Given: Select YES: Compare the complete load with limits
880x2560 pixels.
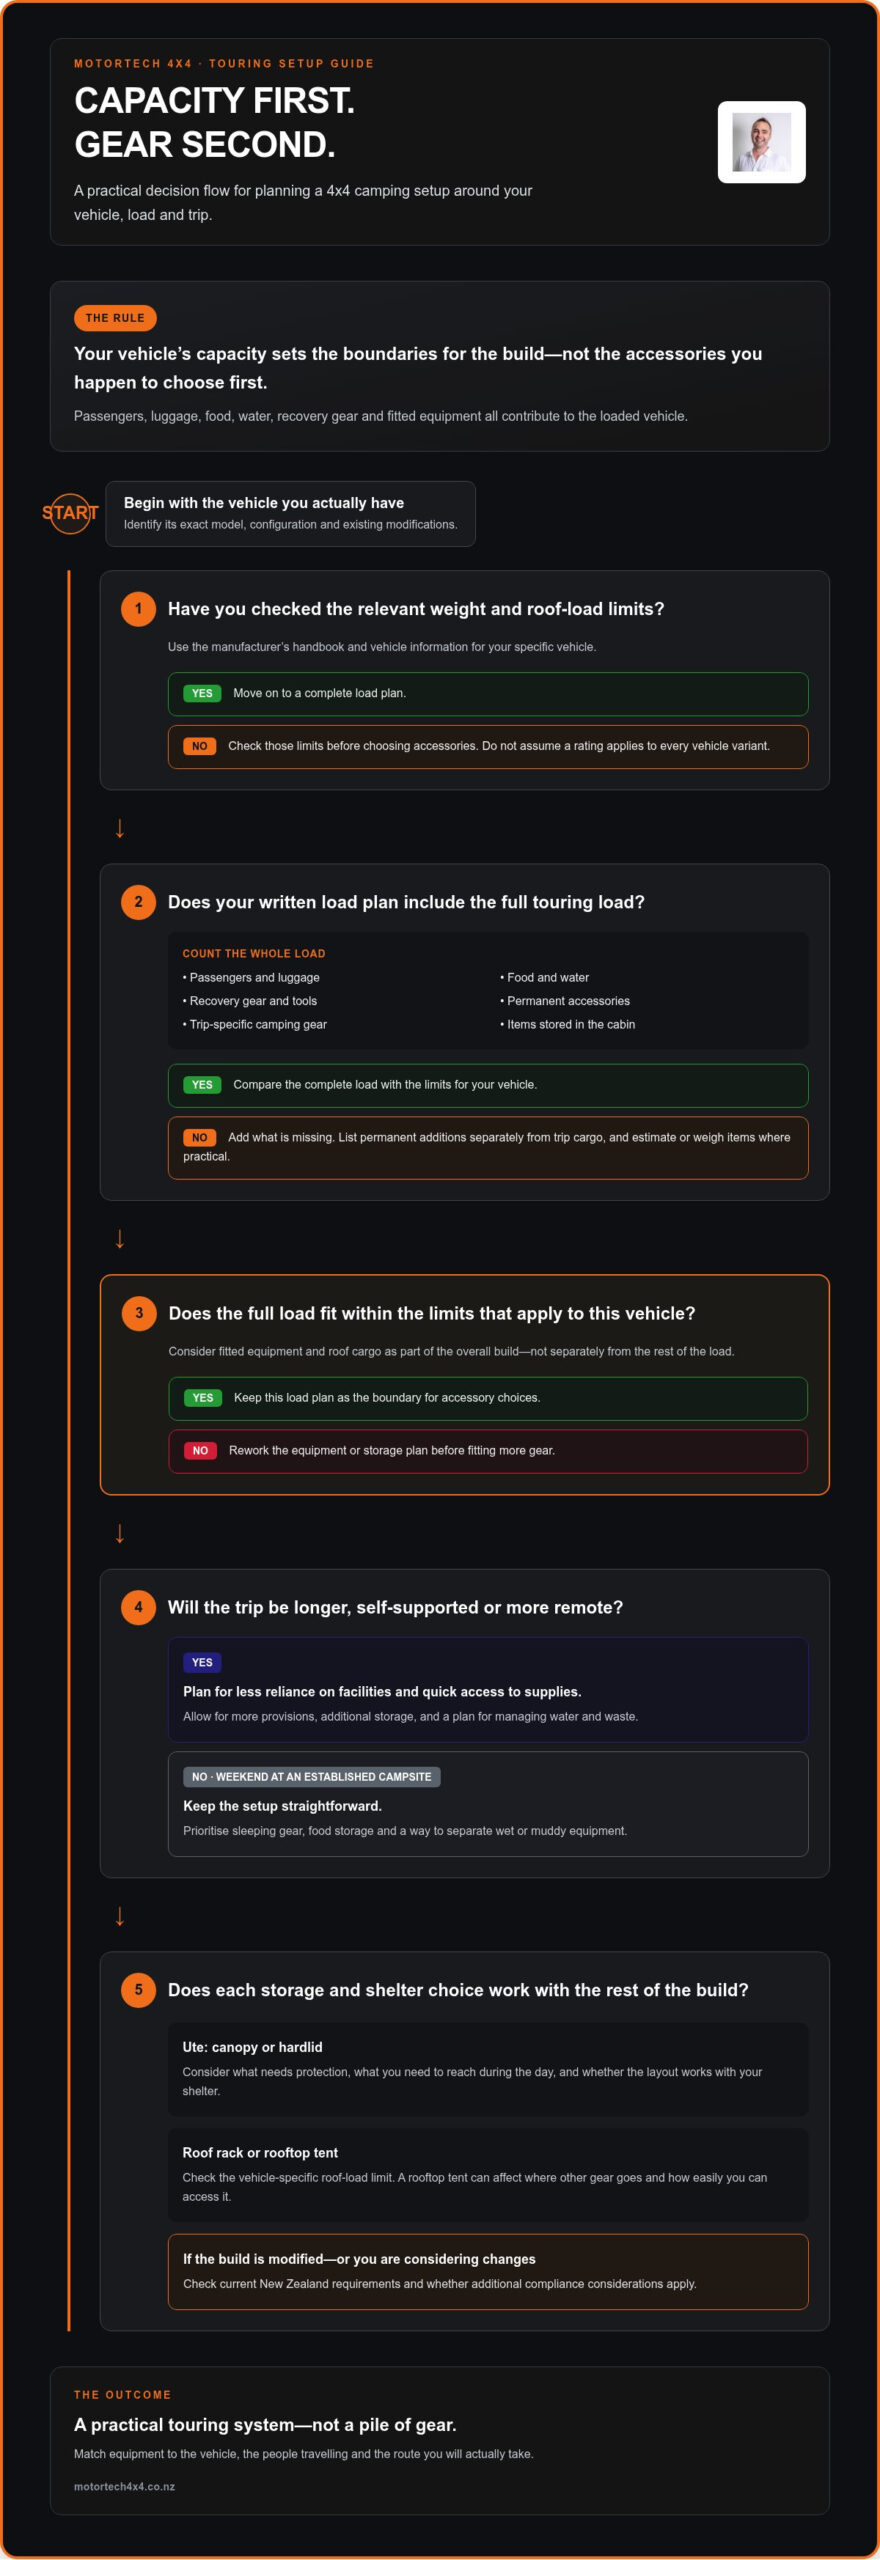Looking at the screenshot, I should tap(488, 1086).
